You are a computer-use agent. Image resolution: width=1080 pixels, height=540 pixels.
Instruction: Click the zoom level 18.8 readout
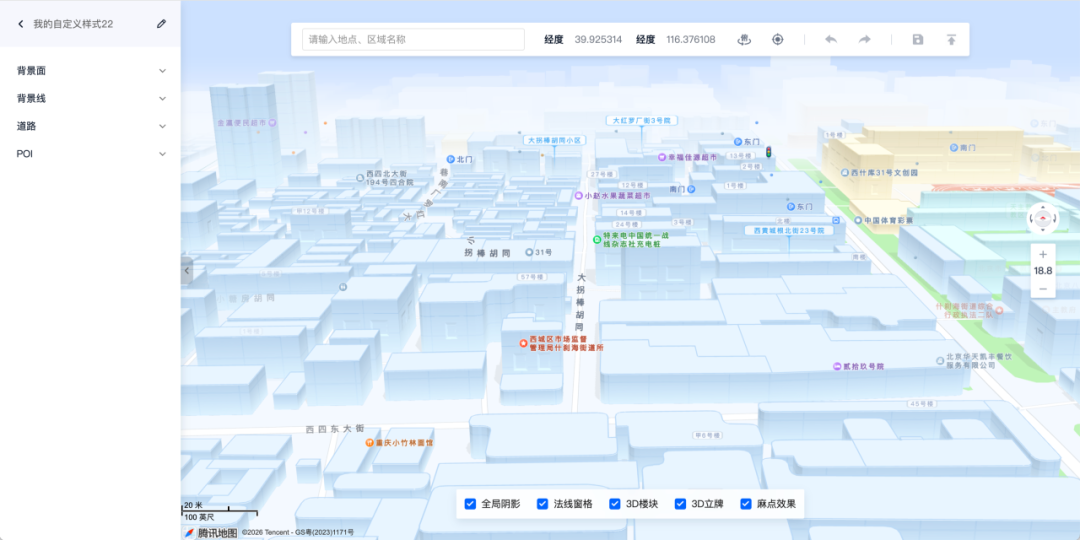(x=1043, y=271)
